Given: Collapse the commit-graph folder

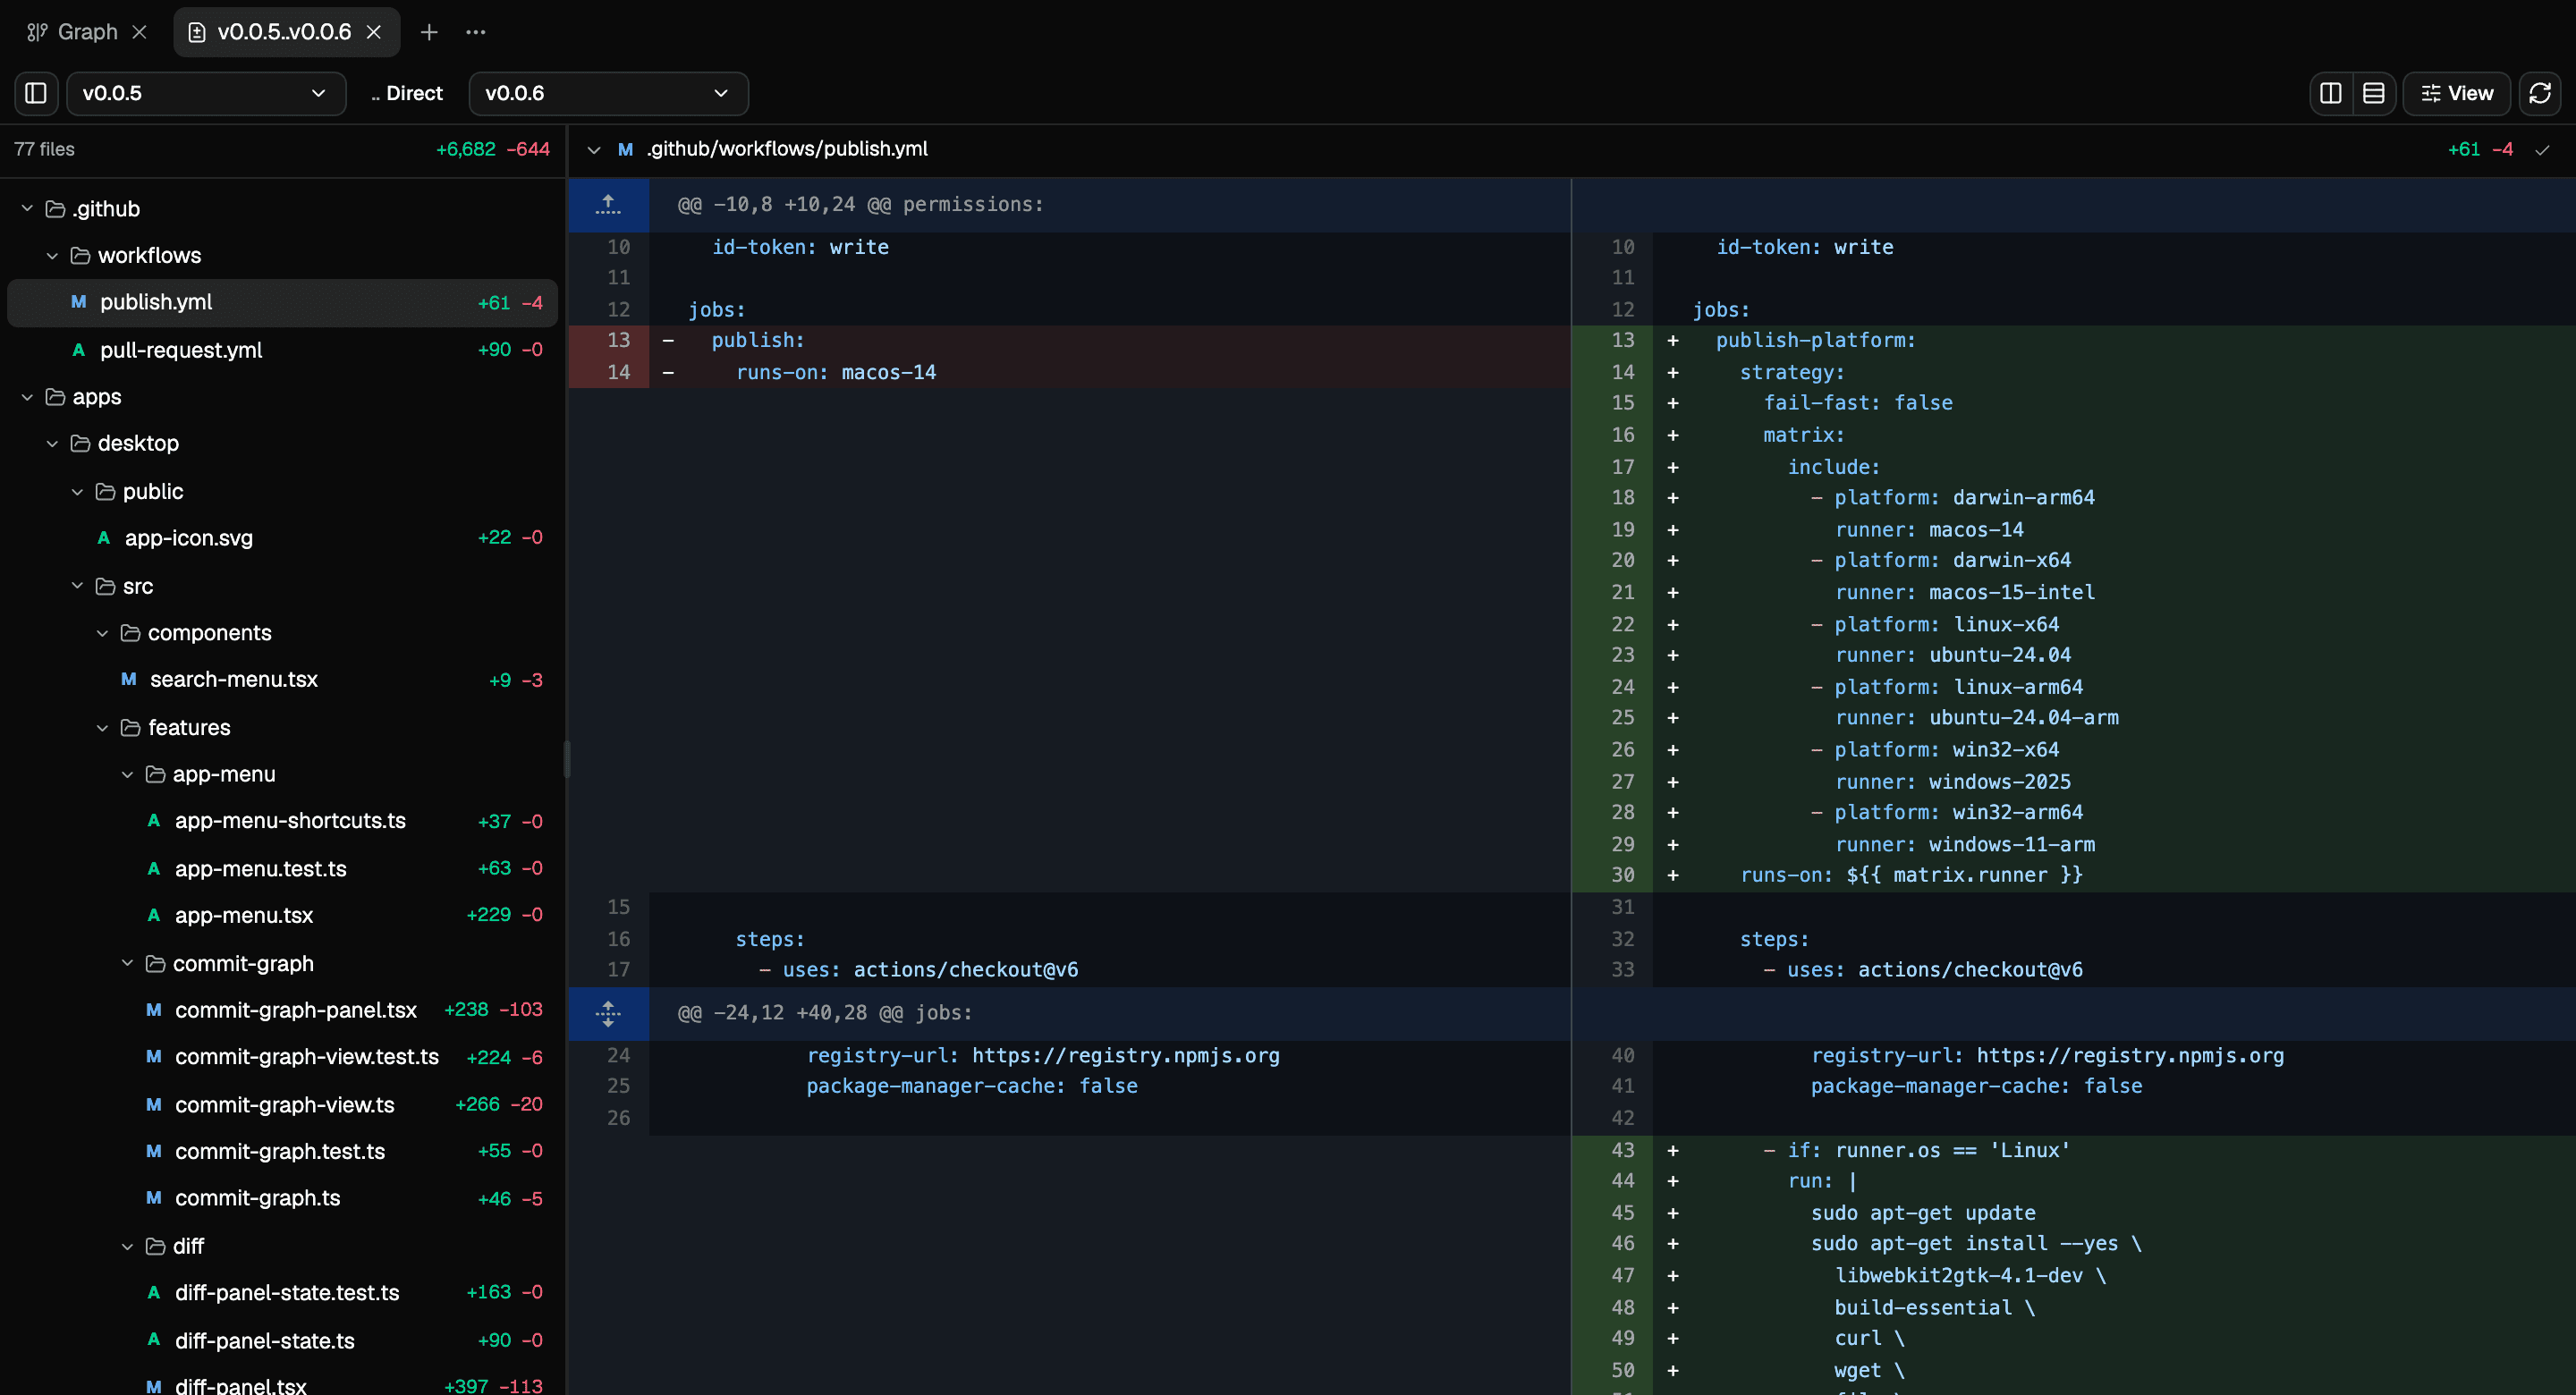Looking at the screenshot, I should pos(128,963).
